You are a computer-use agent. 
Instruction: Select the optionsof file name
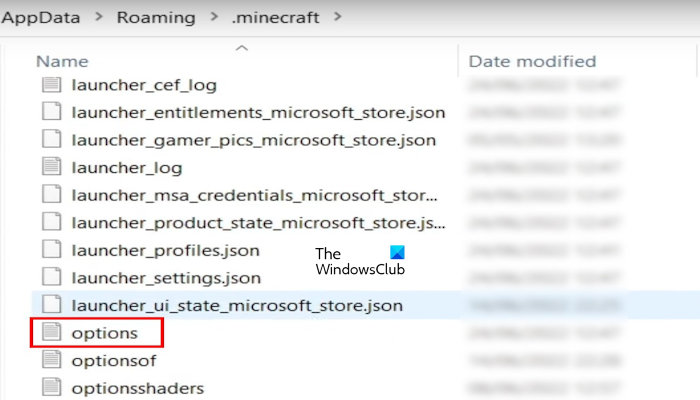pyautogui.click(x=114, y=361)
